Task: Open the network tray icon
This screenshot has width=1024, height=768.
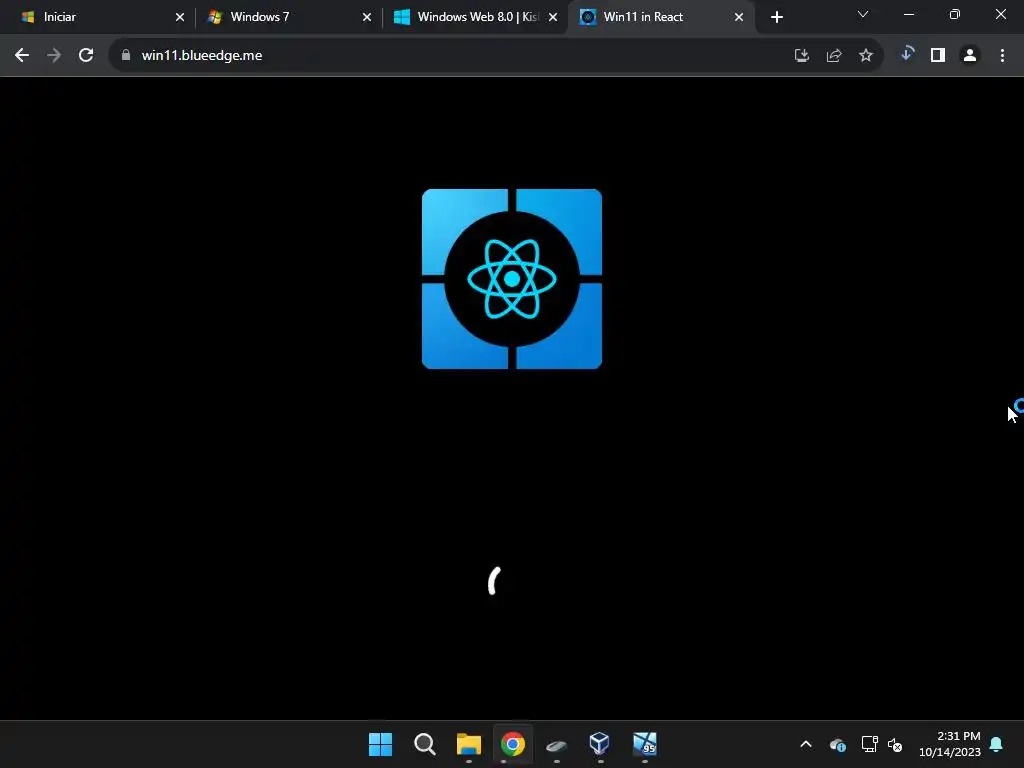Action: [x=869, y=744]
